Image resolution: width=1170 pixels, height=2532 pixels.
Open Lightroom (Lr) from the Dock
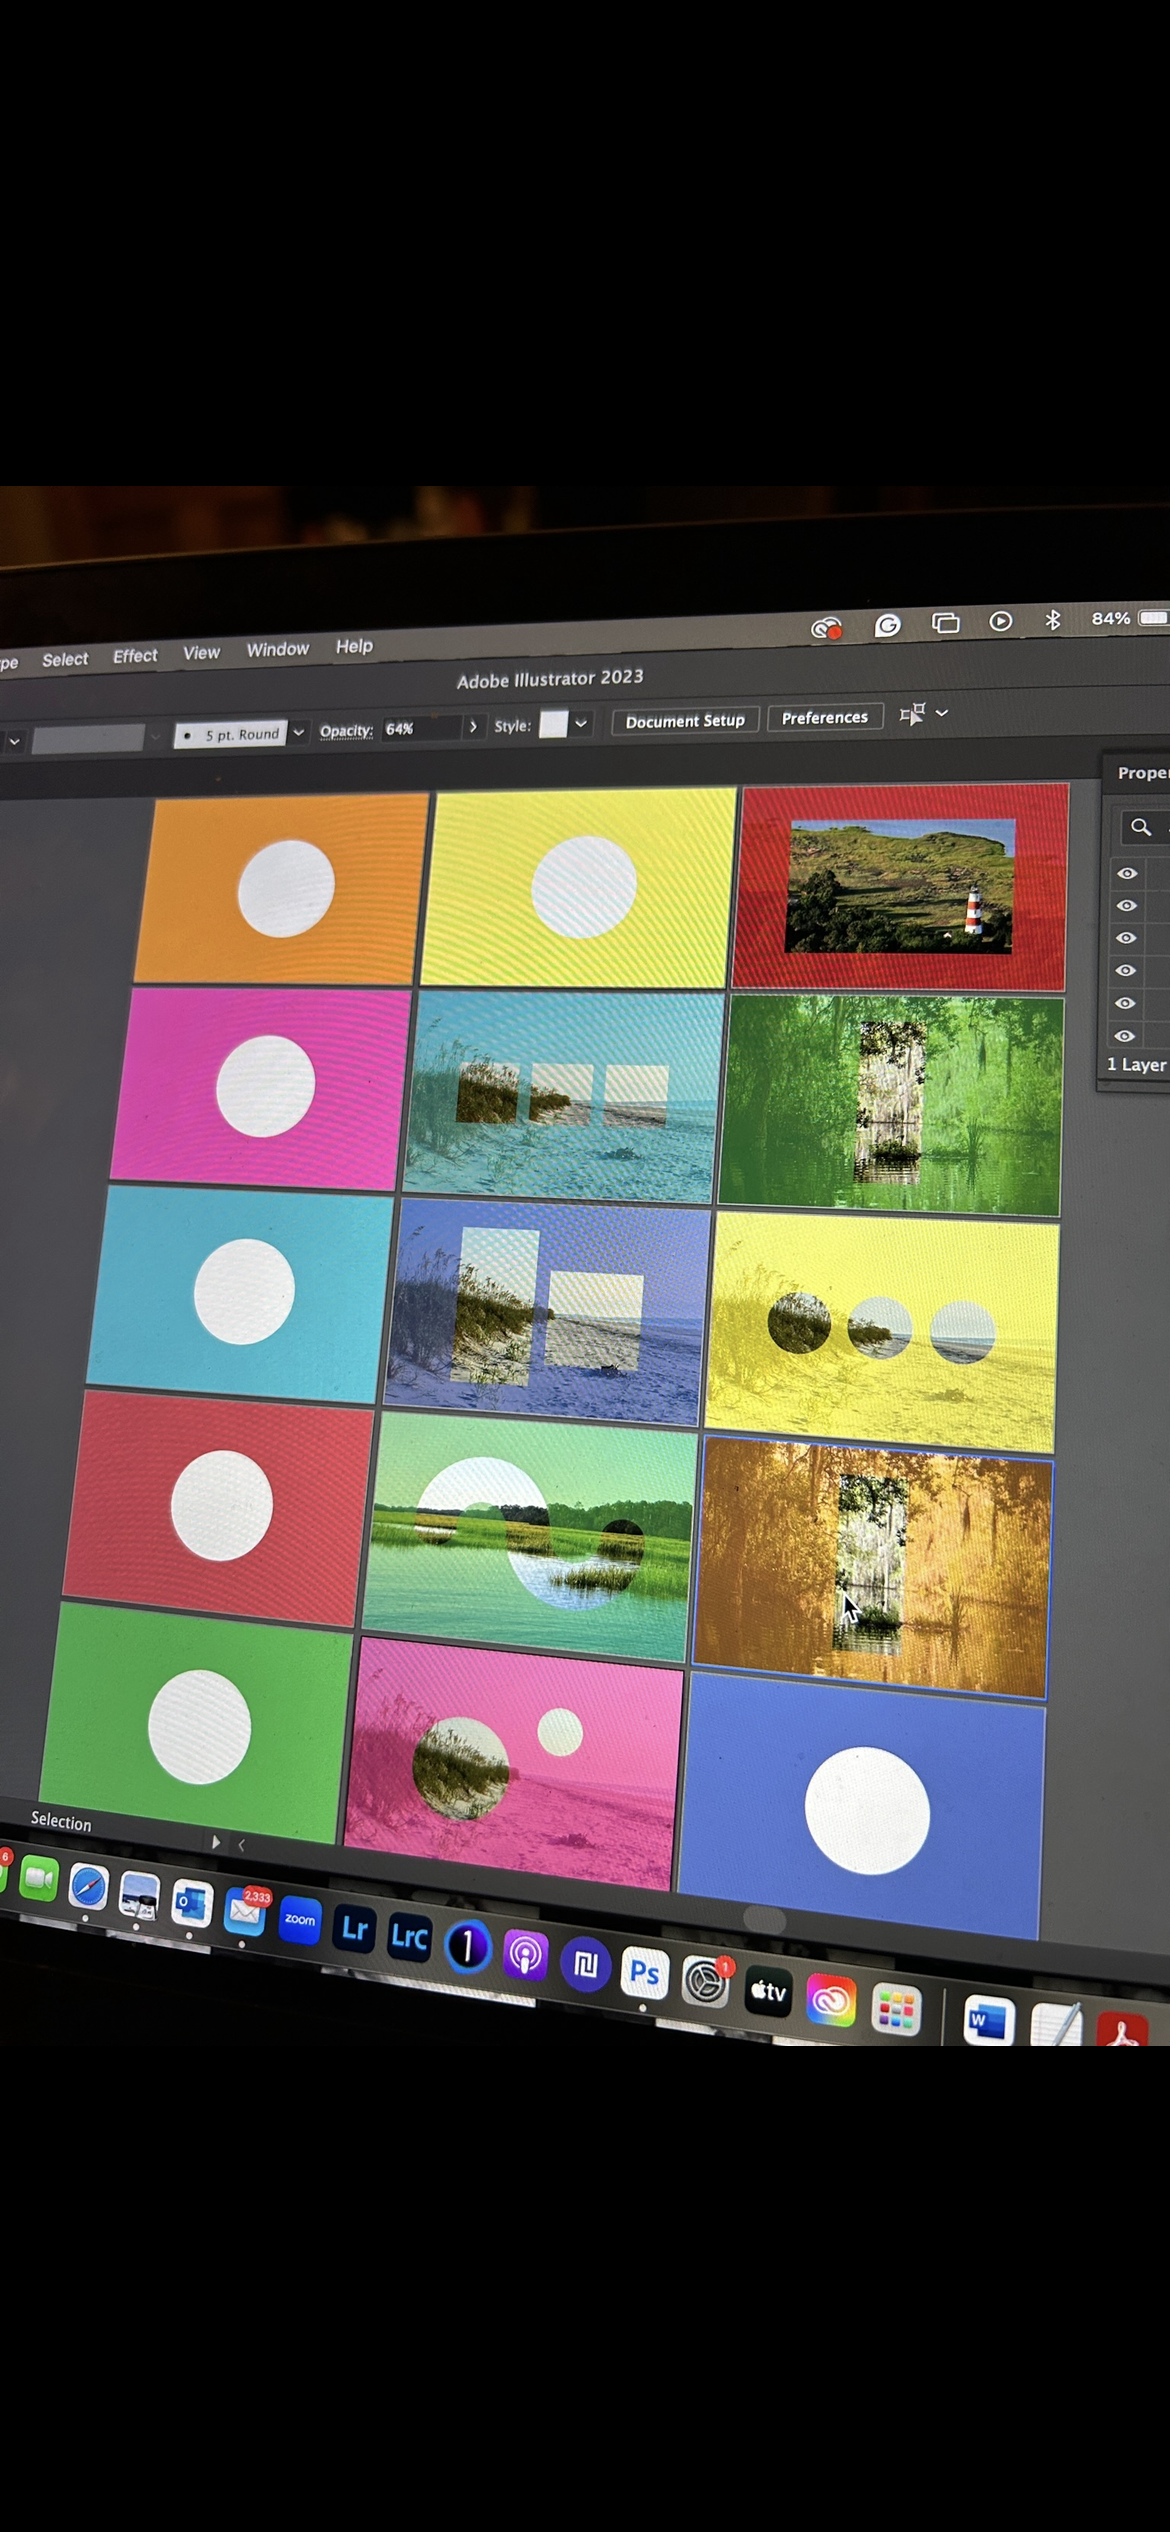pos(354,1929)
